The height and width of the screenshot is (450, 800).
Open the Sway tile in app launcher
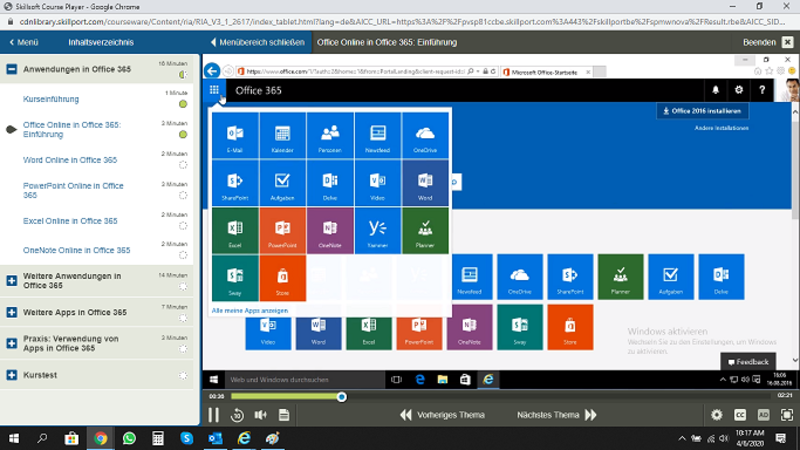pos(235,278)
